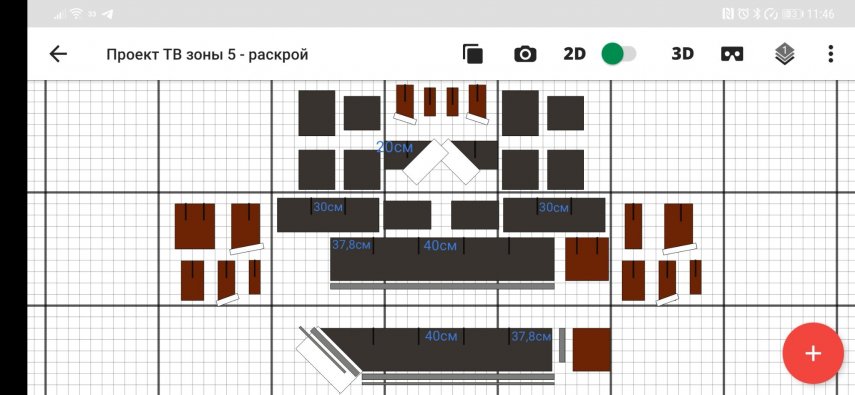Open the layers icon
Viewport: 855px width, 395px height.
click(784, 54)
